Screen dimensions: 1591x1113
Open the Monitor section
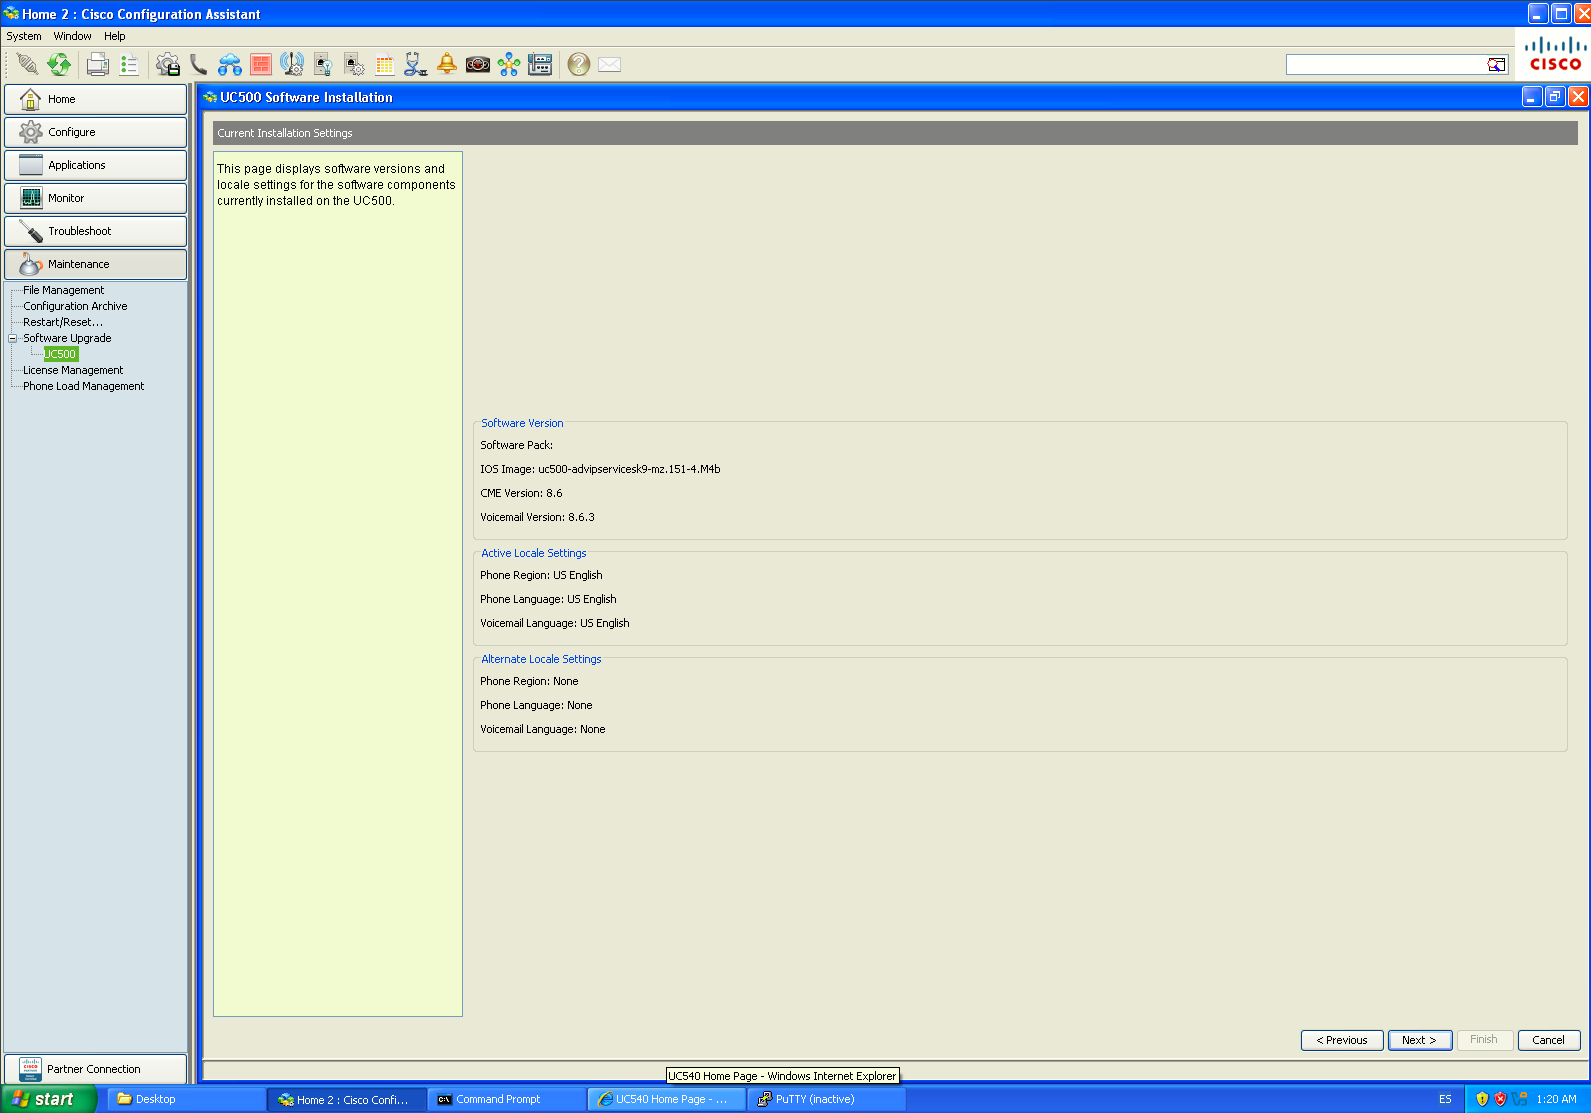(96, 198)
